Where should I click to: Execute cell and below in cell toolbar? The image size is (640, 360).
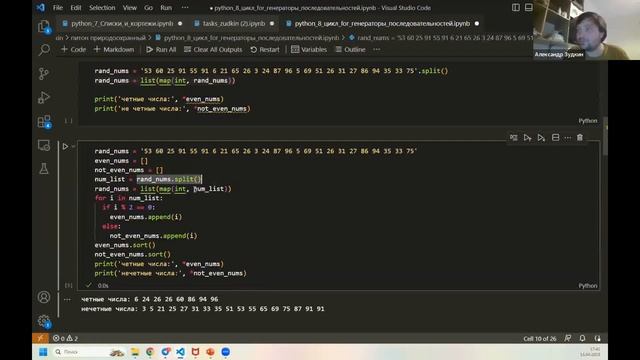[541, 138]
